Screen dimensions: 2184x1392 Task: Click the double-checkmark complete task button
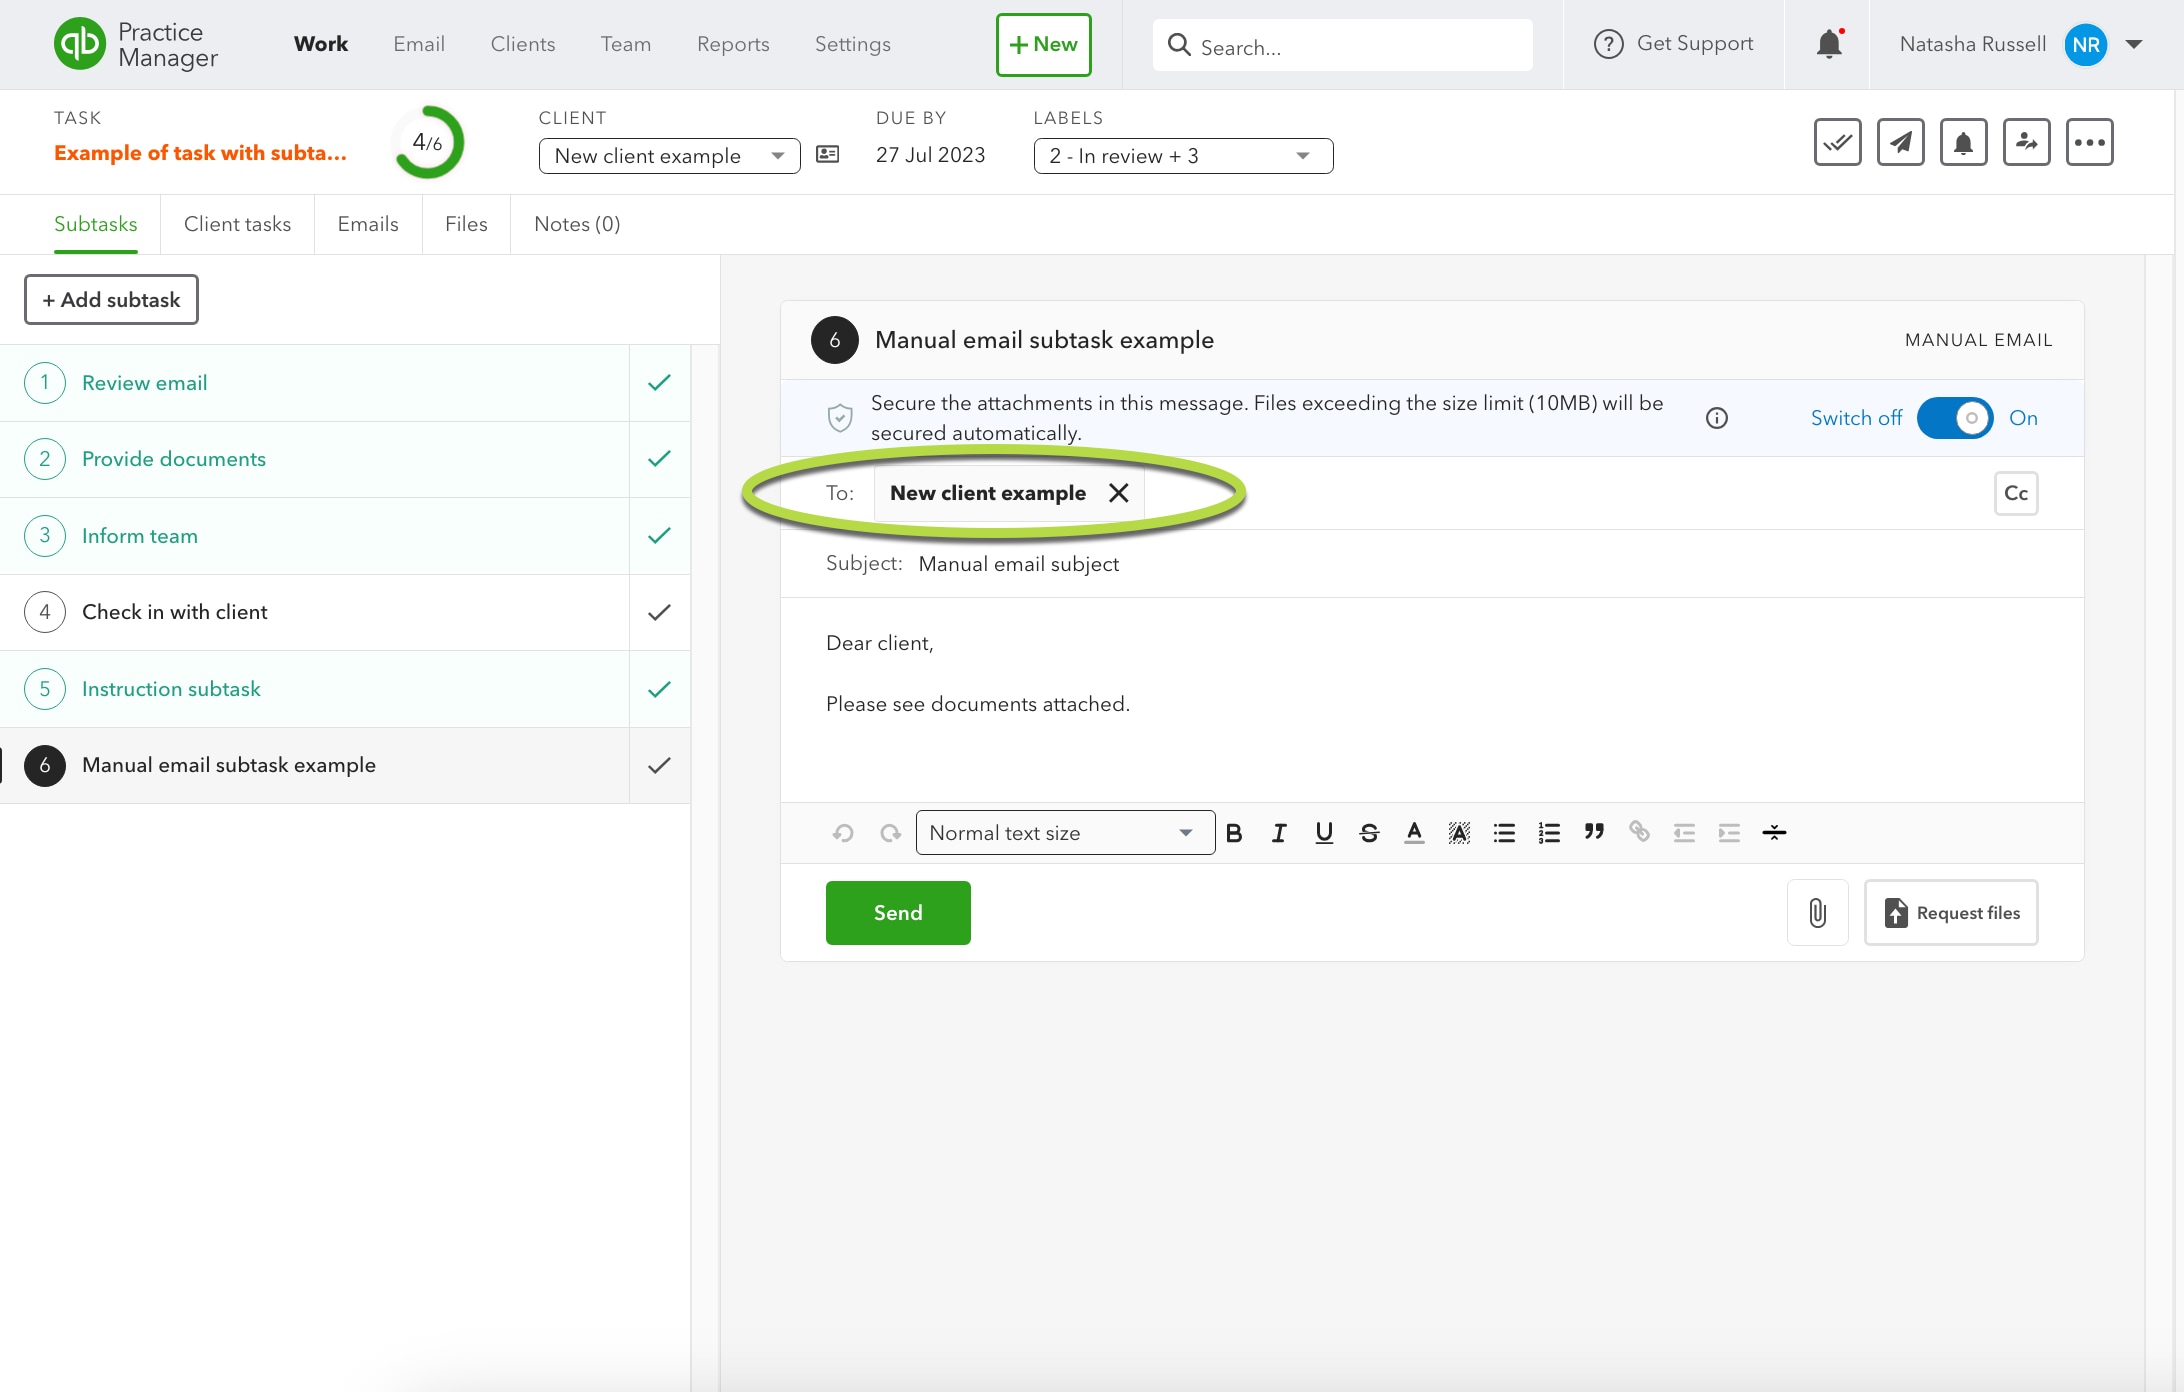point(1837,142)
